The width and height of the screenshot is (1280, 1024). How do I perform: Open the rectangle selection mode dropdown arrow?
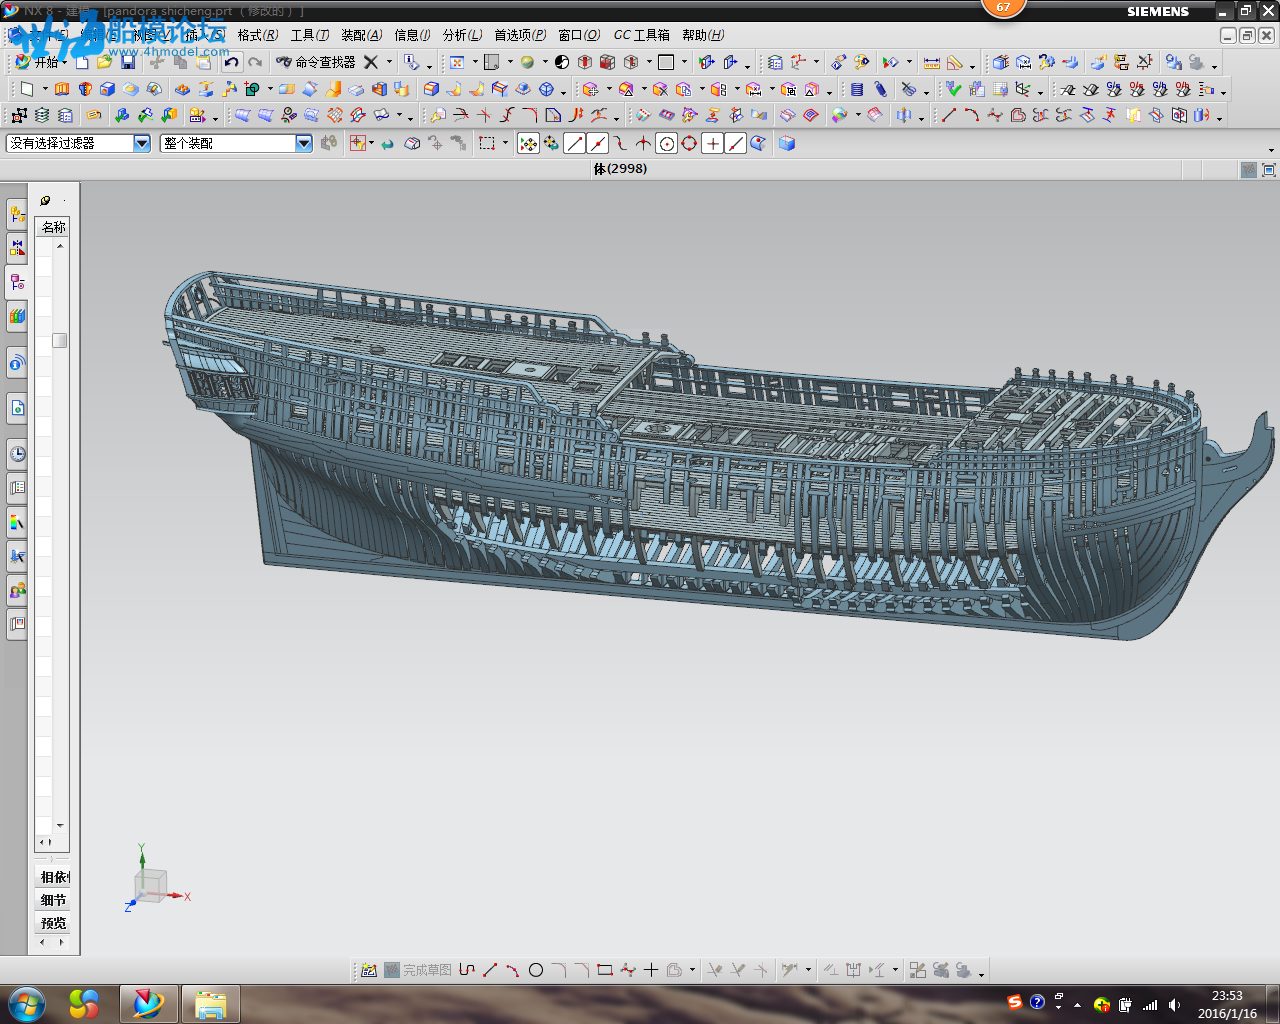click(505, 143)
